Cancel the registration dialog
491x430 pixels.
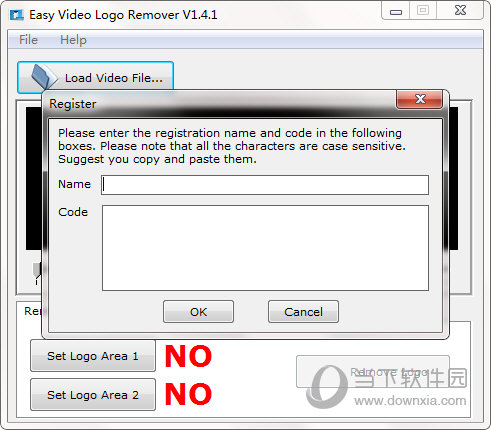click(x=303, y=312)
